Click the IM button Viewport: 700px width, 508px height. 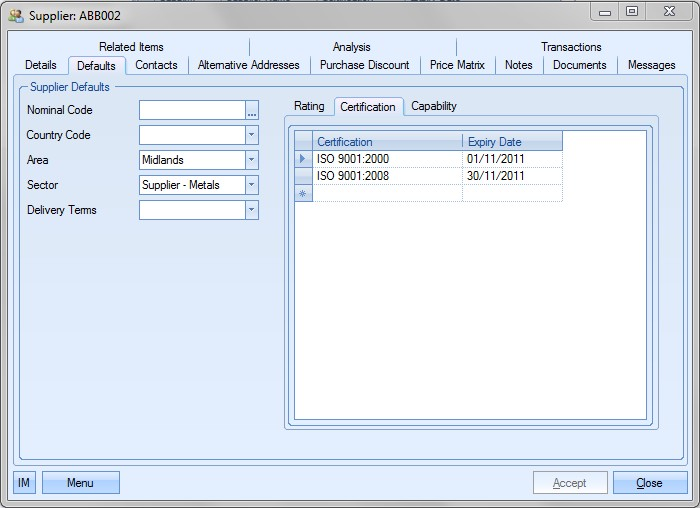pyautogui.click(x=24, y=483)
